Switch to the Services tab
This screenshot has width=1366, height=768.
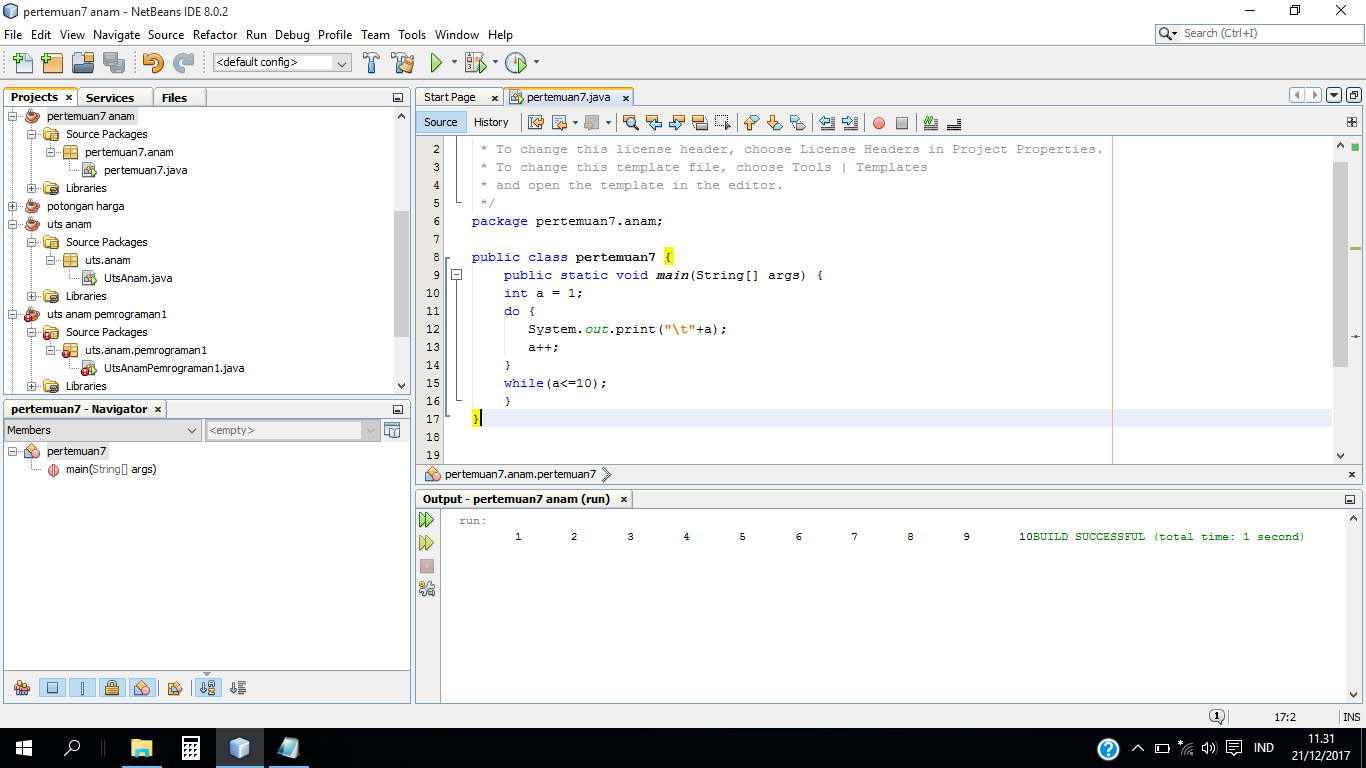tap(110, 97)
